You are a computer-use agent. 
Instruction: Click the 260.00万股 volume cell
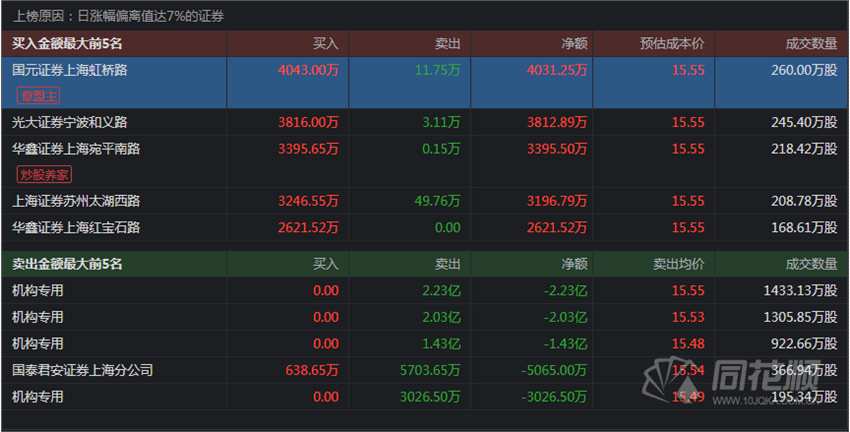click(x=802, y=70)
